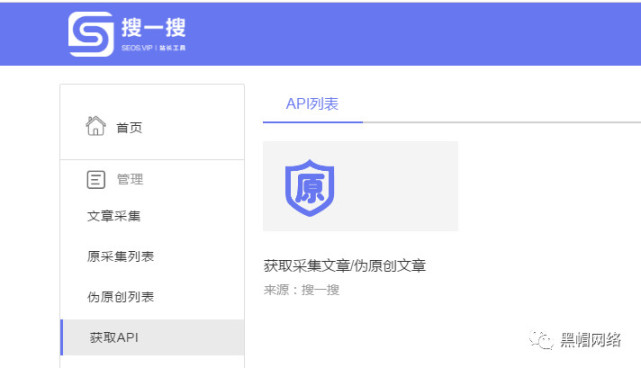This screenshot has width=641, height=368.
Task: Click the house icon beside 首页
Action: pos(96,126)
